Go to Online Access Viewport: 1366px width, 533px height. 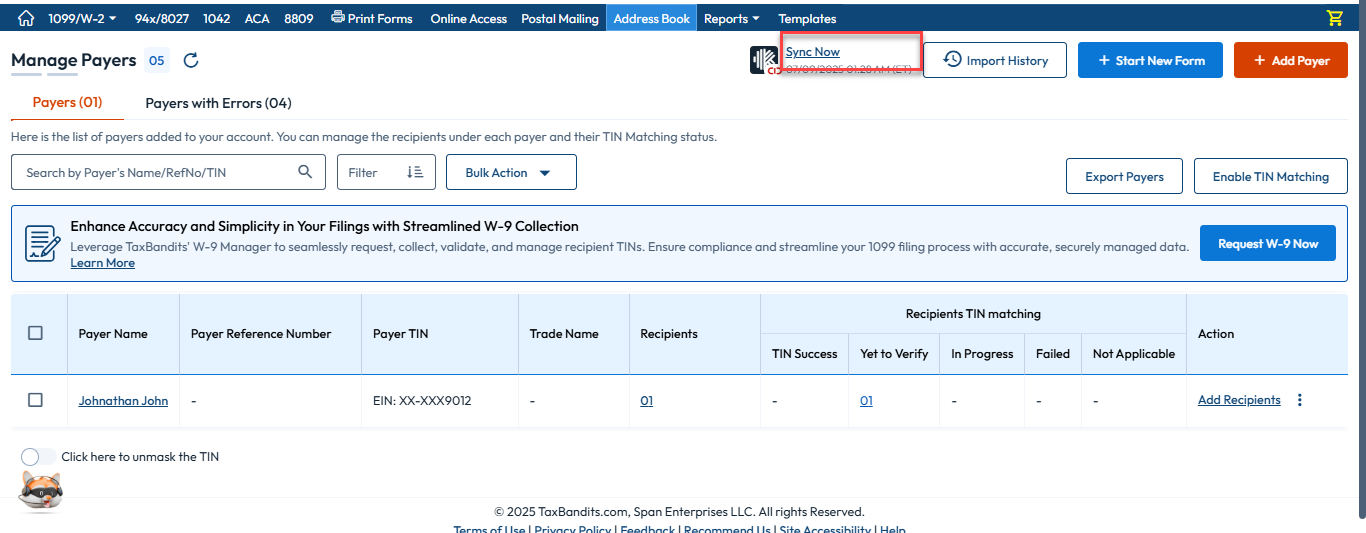(468, 18)
